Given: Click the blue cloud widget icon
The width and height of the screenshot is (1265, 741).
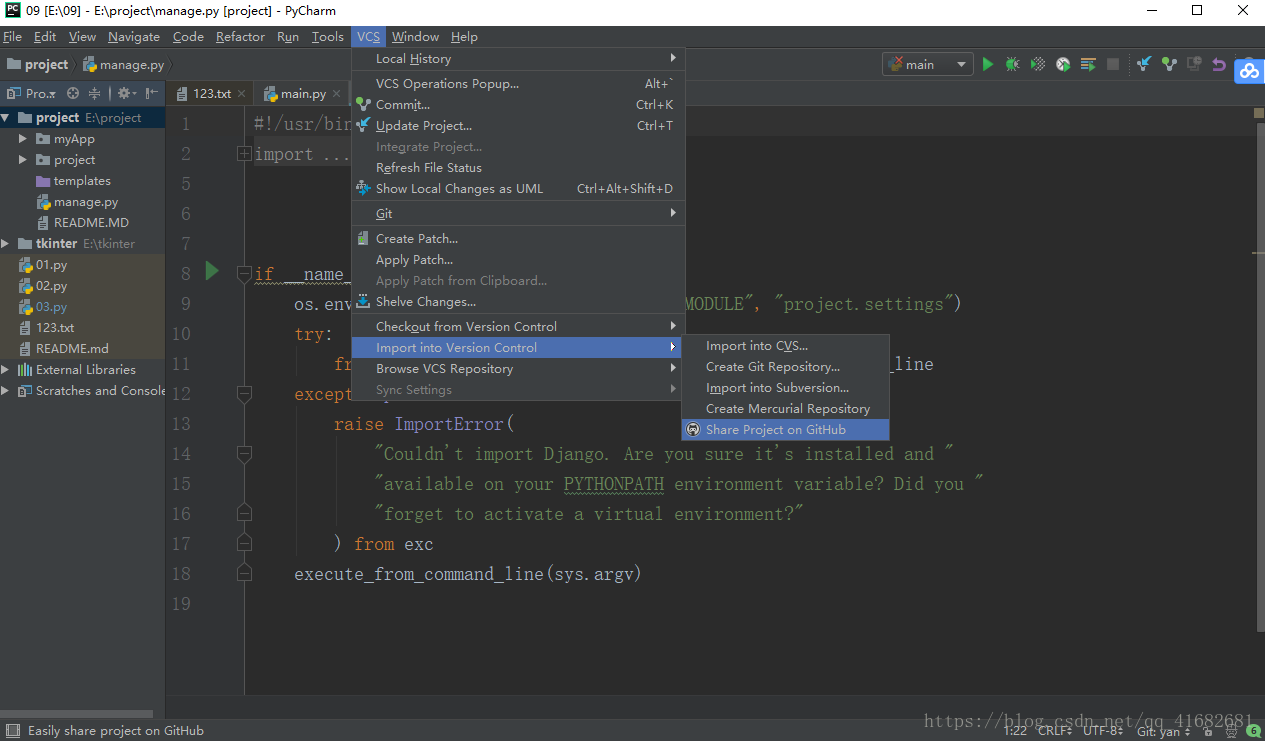Looking at the screenshot, I should (x=1249, y=71).
